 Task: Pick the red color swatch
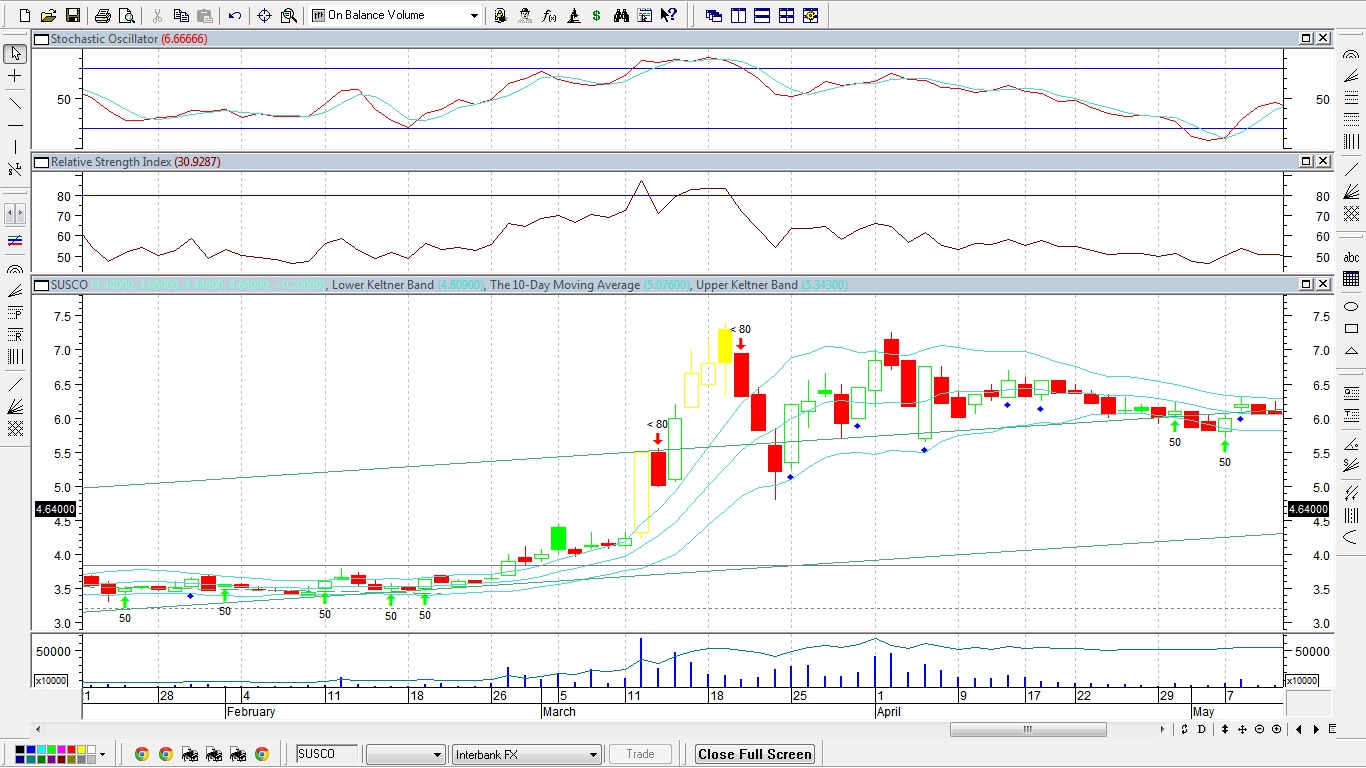71,749
